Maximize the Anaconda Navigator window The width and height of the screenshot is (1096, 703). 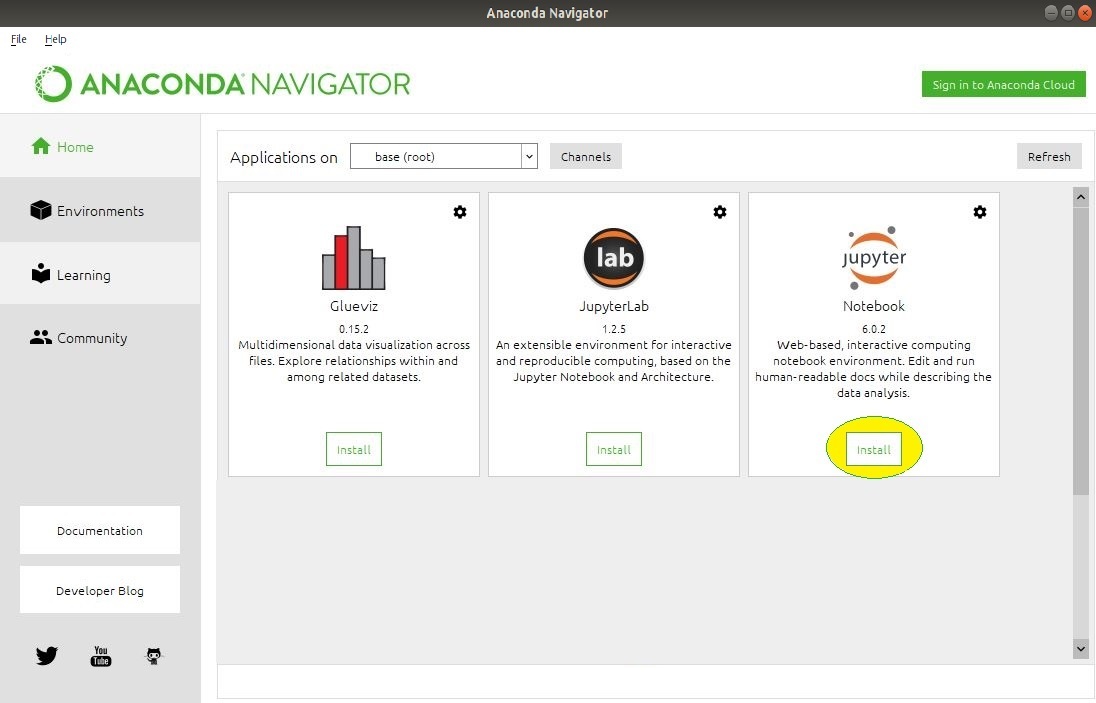click(1068, 13)
